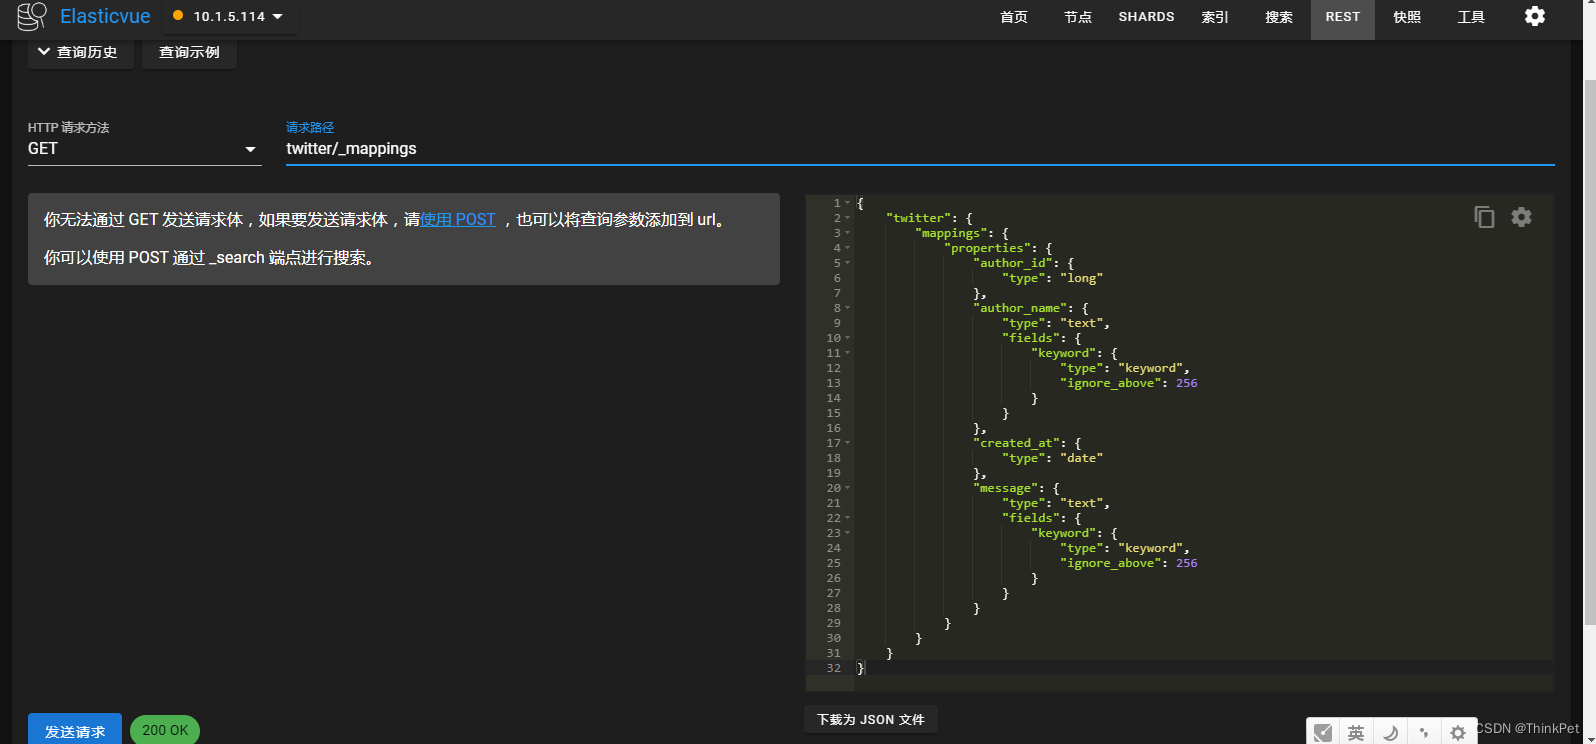This screenshot has height=744, width=1596.
Task: Collapse the "fields" fold at line 10
Action: tap(848, 338)
